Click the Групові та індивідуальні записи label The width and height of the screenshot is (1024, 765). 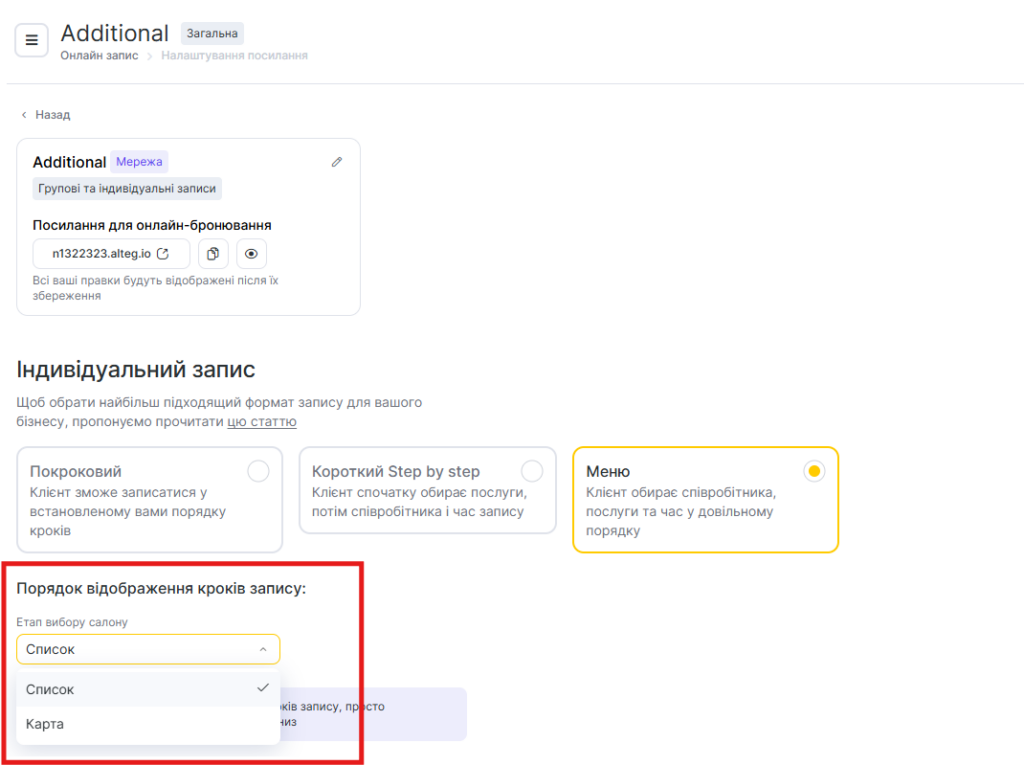pyautogui.click(x=127, y=189)
